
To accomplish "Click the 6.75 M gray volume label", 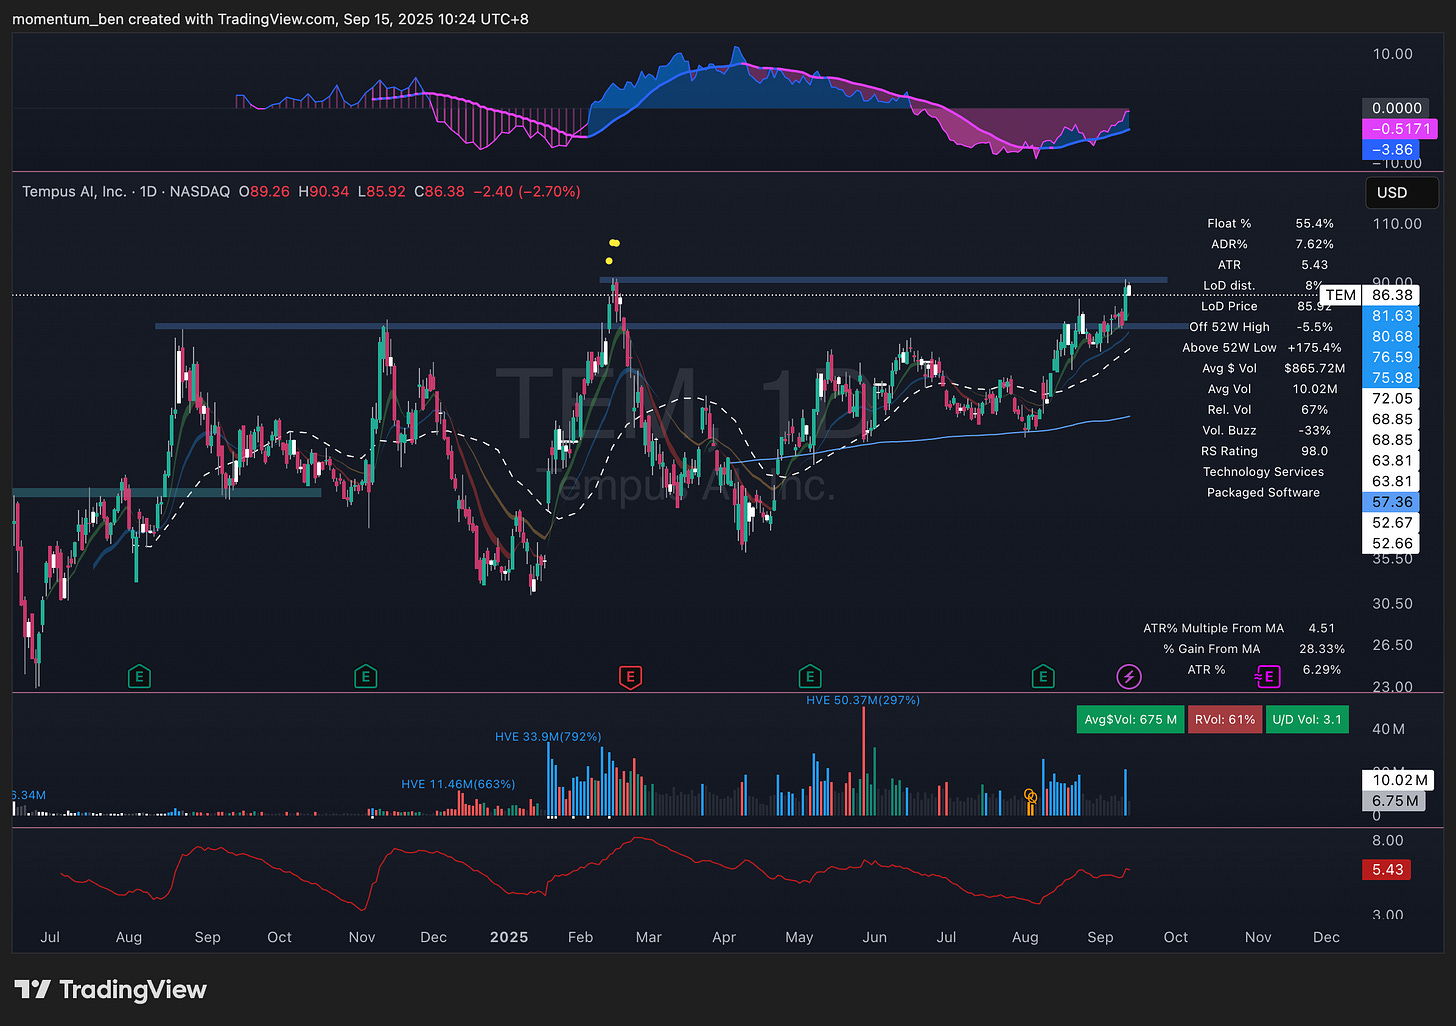I will pos(1394,801).
